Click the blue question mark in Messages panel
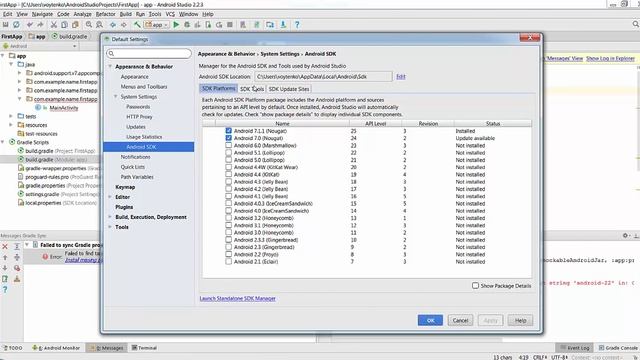Image resolution: width=640 pixels, height=360 pixels. pyautogui.click(x=5, y=289)
